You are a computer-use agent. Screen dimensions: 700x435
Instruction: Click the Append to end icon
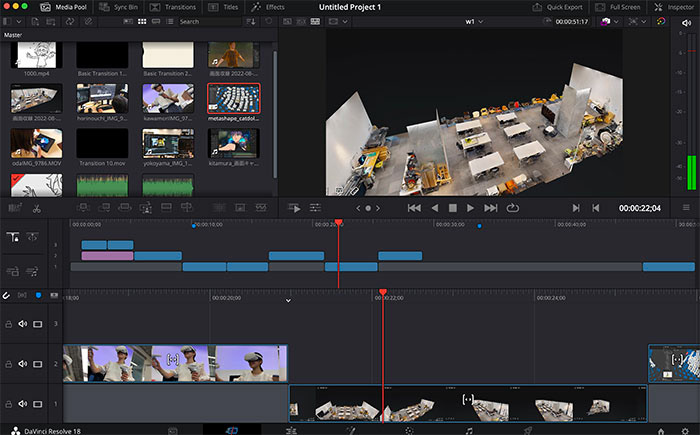tap(104, 207)
